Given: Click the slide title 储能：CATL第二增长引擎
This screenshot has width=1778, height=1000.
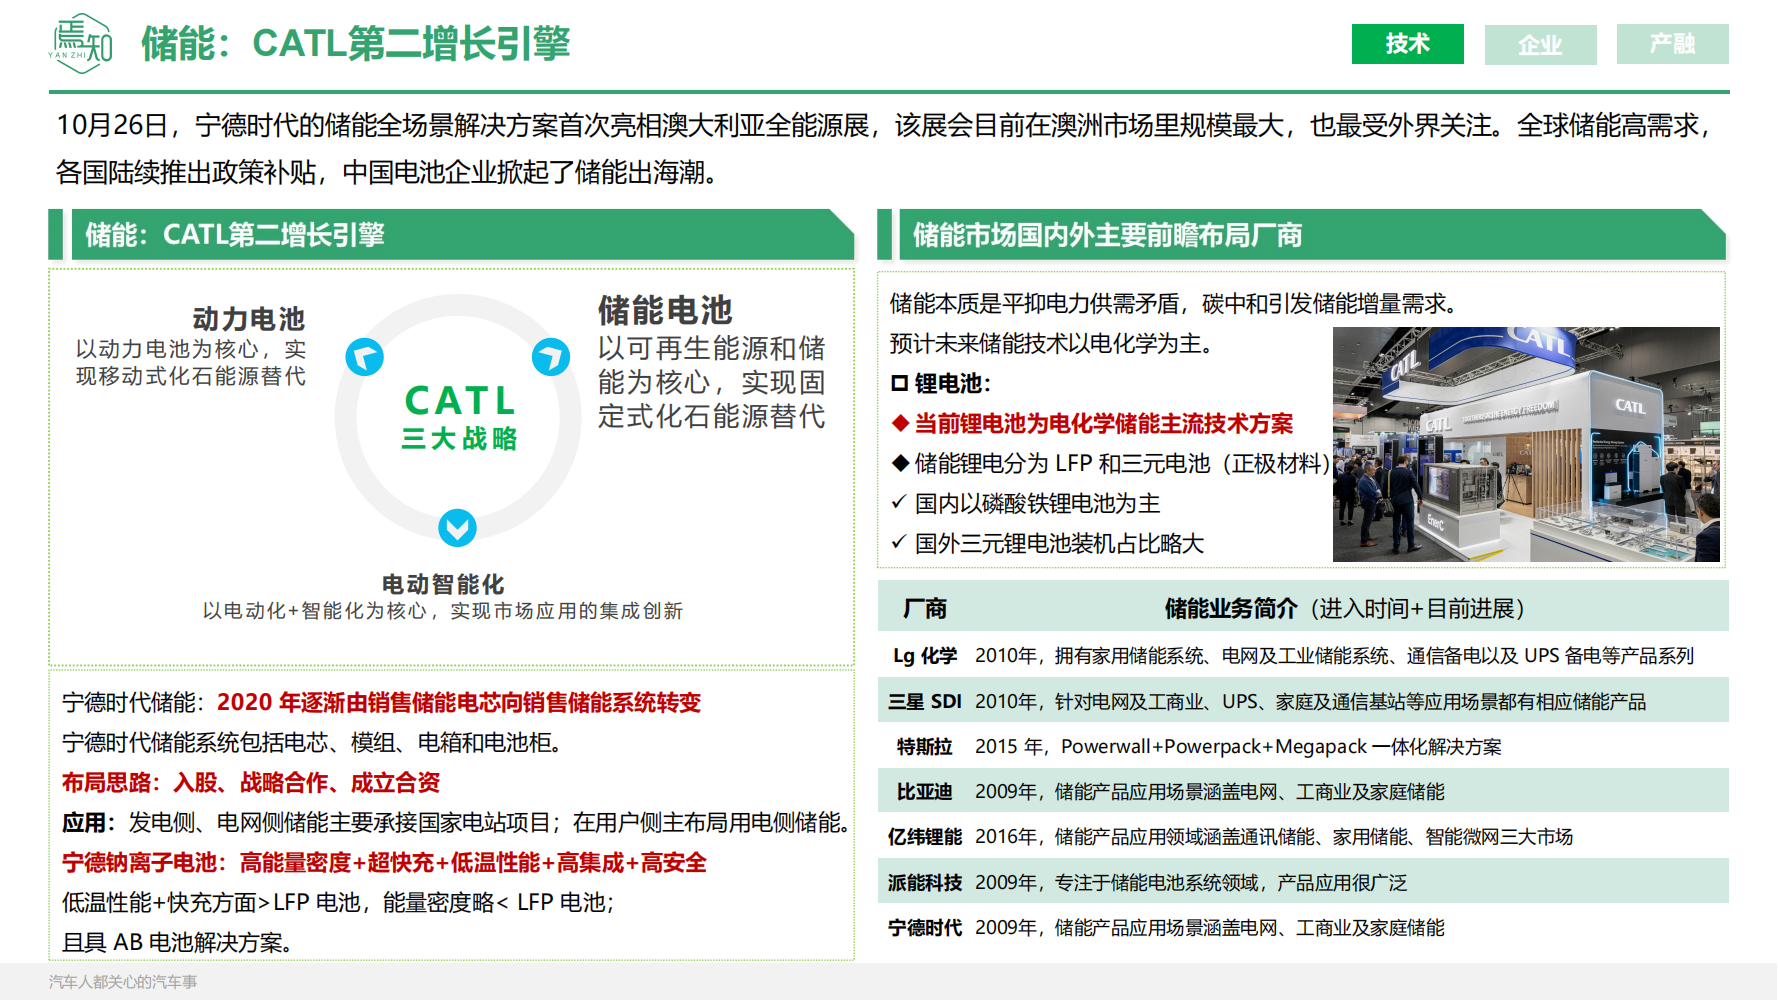Looking at the screenshot, I should pyautogui.click(x=355, y=44).
